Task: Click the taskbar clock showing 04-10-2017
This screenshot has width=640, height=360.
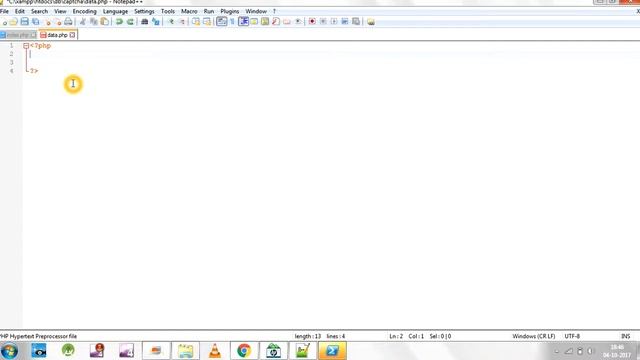Action: tap(617, 351)
